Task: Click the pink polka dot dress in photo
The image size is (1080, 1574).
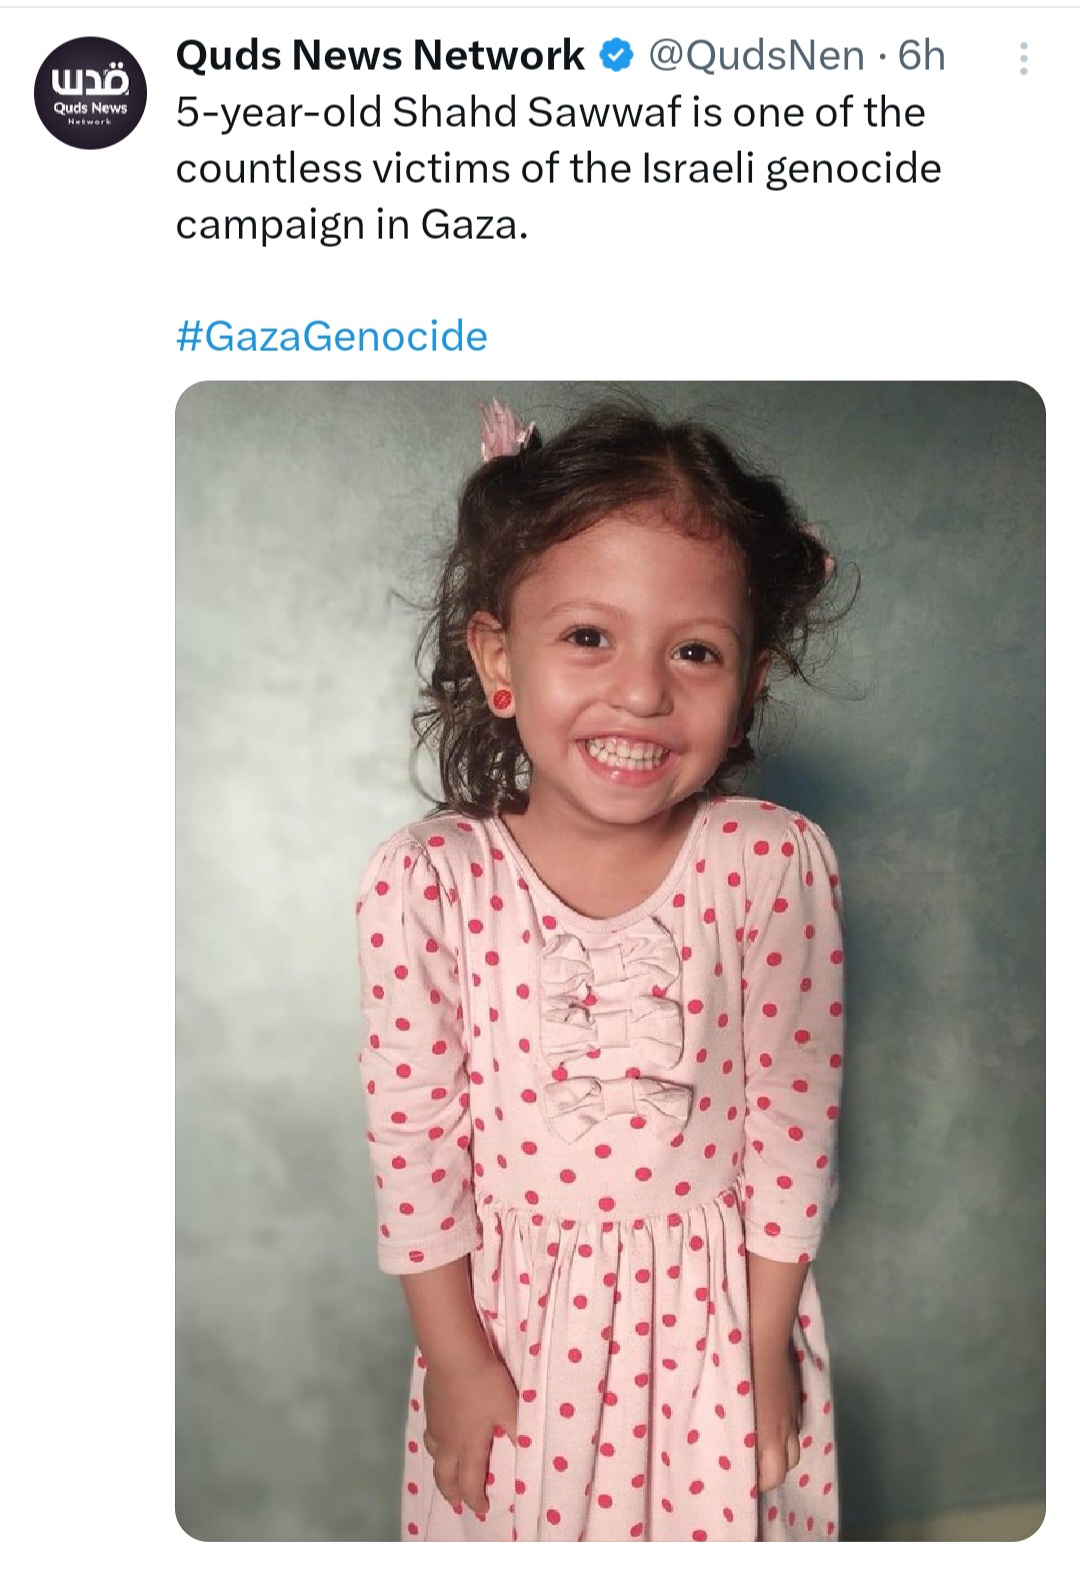Action: pos(610,1300)
